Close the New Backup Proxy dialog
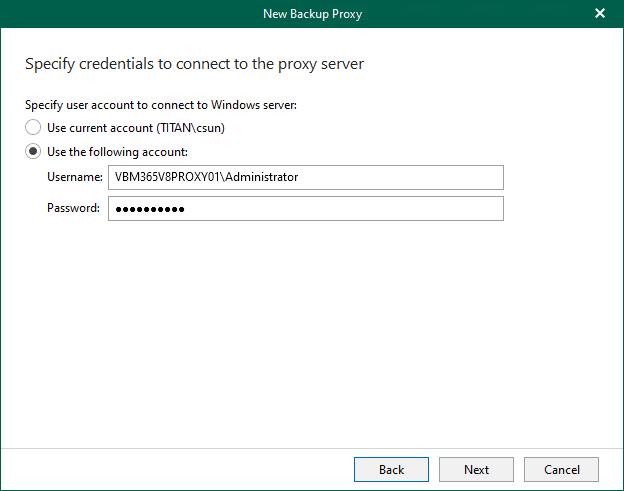Image resolution: width=624 pixels, height=491 pixels. pos(600,14)
